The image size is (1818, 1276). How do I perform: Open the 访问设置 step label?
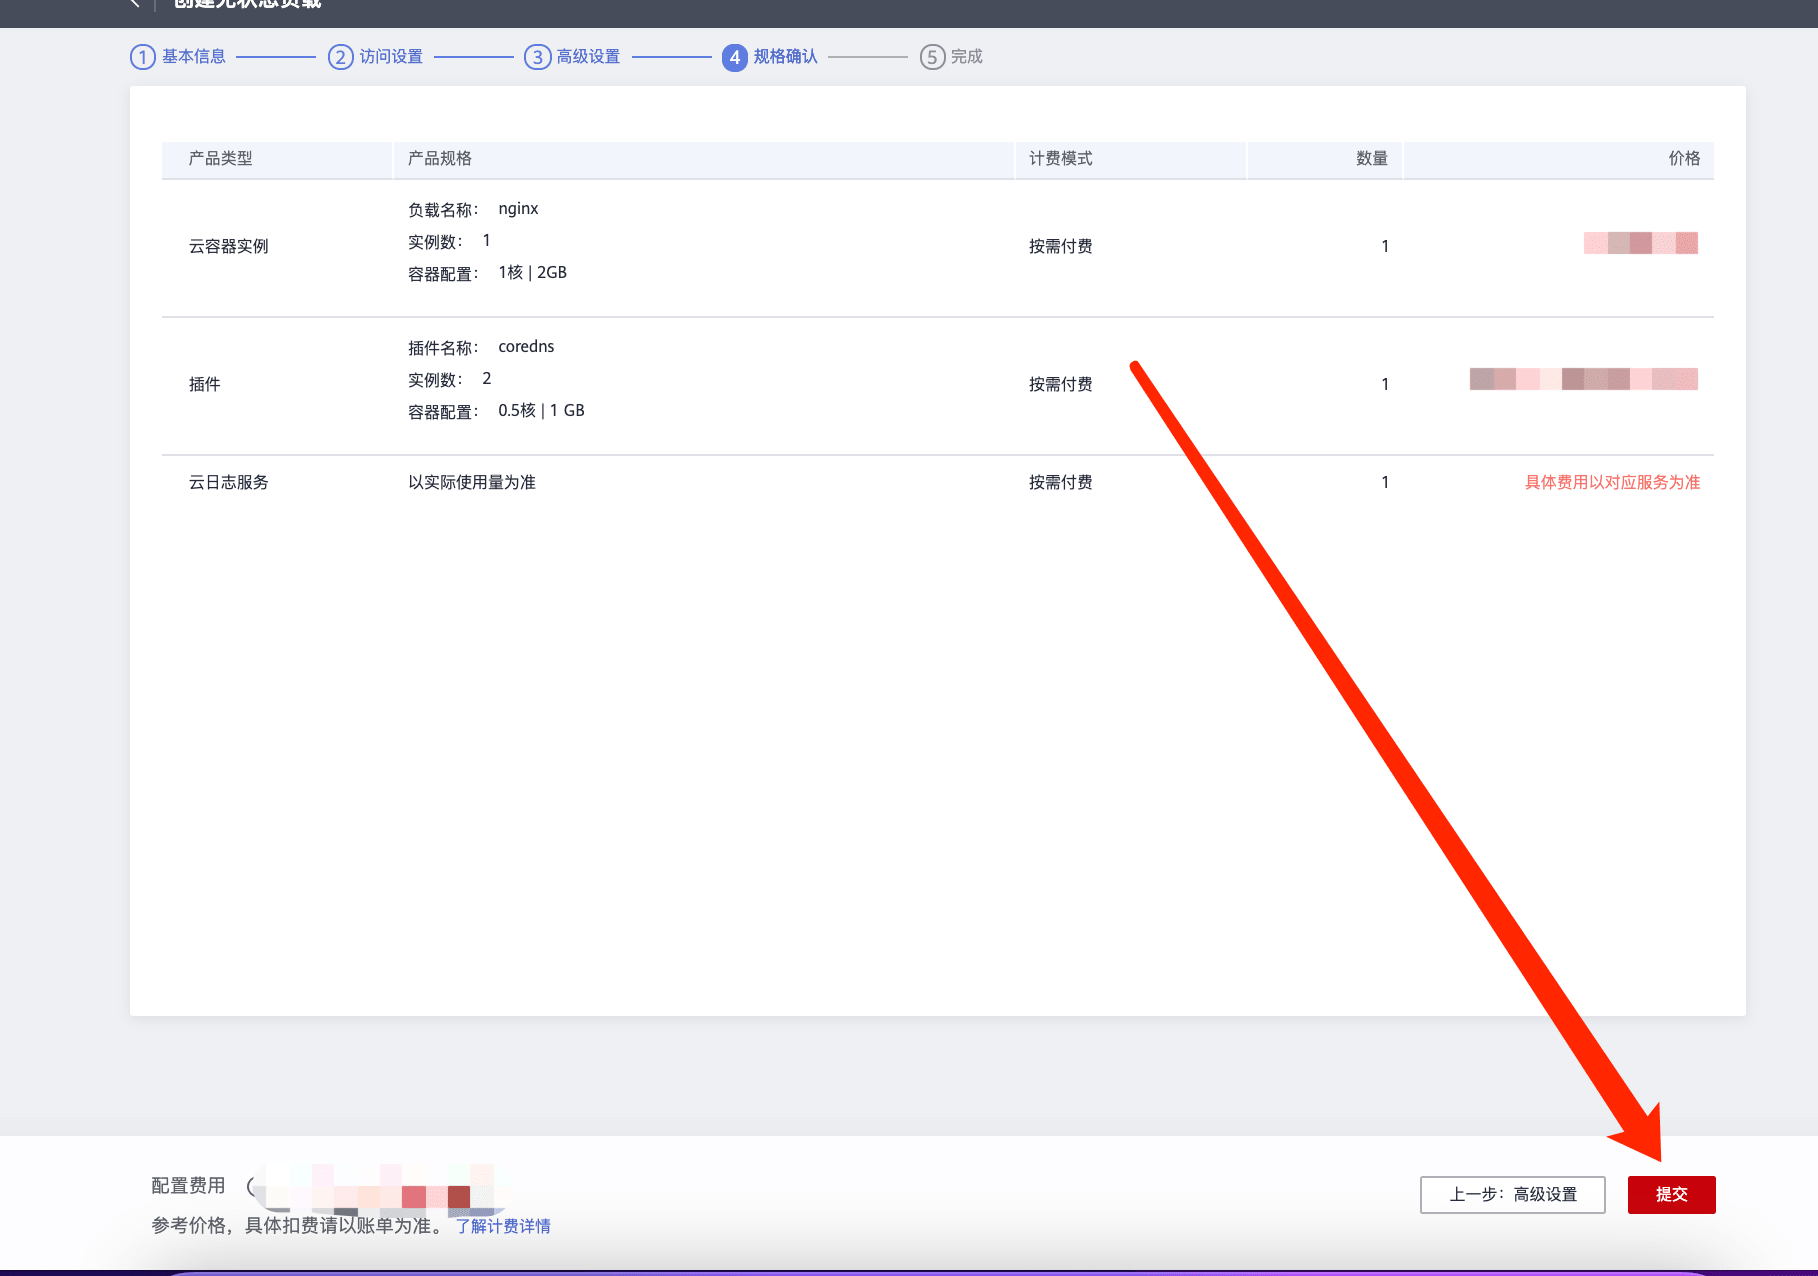pyautogui.click(x=391, y=57)
